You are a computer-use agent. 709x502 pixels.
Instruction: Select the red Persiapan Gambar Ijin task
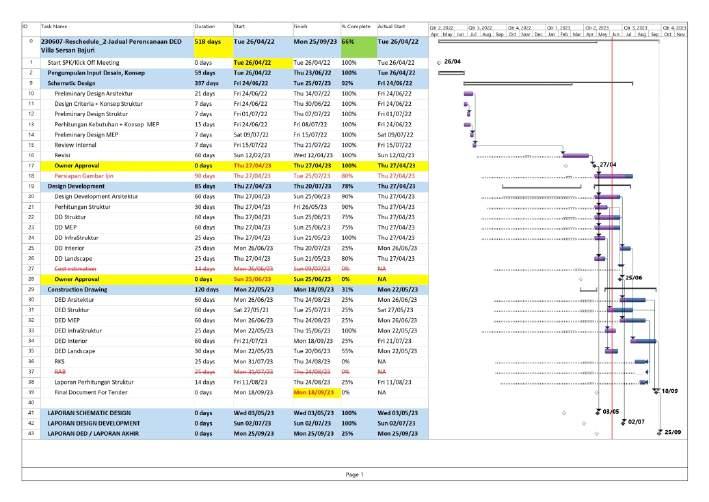[x=84, y=176]
